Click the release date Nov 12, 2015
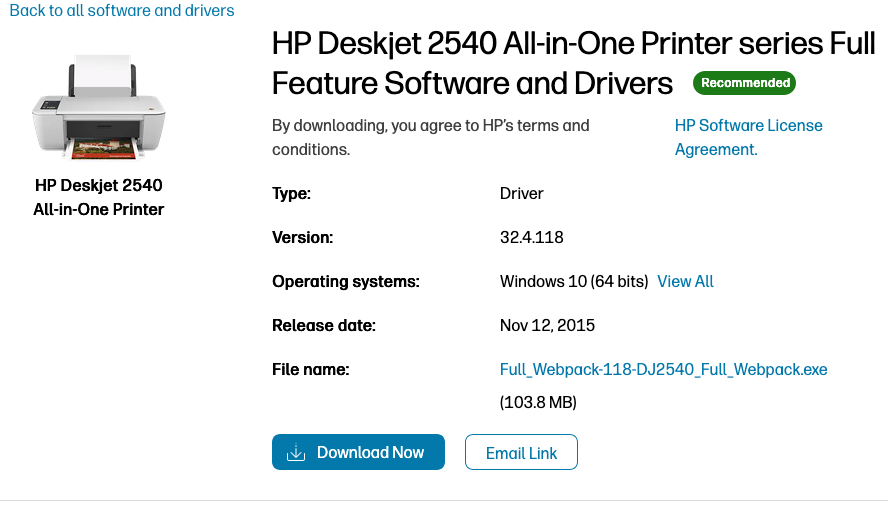 (547, 326)
